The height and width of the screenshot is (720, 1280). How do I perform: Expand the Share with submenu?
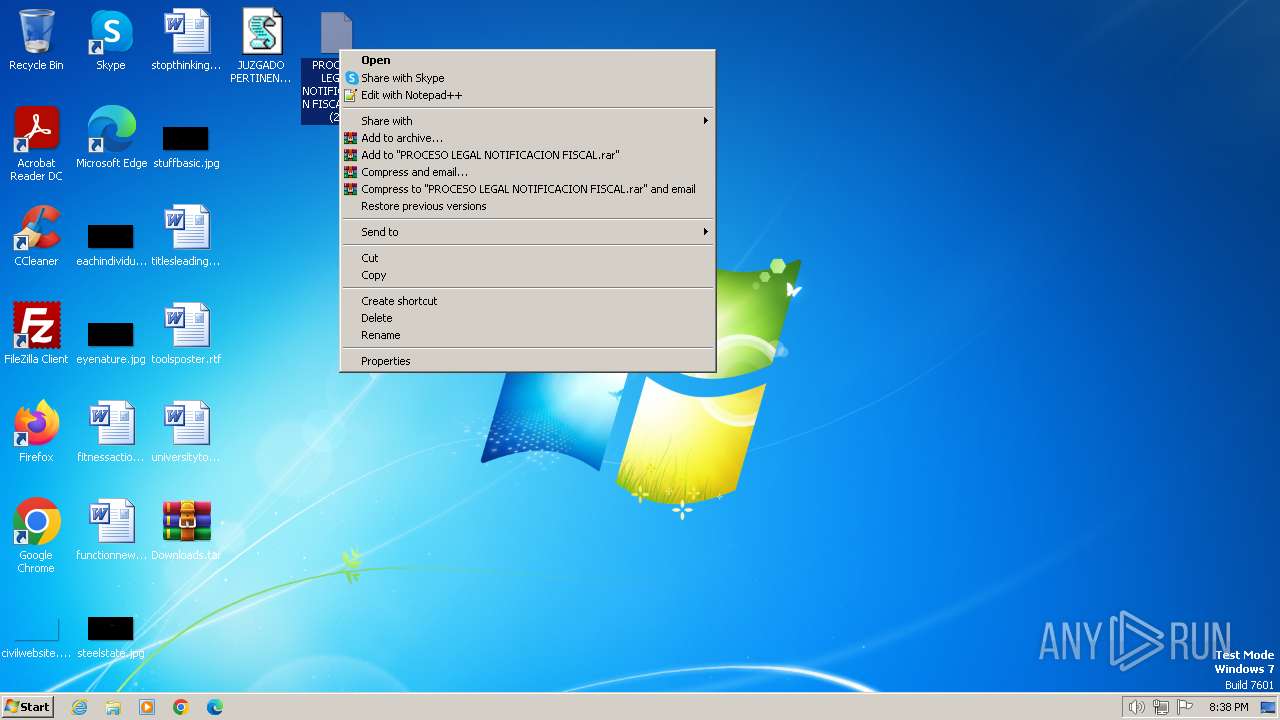[528, 121]
